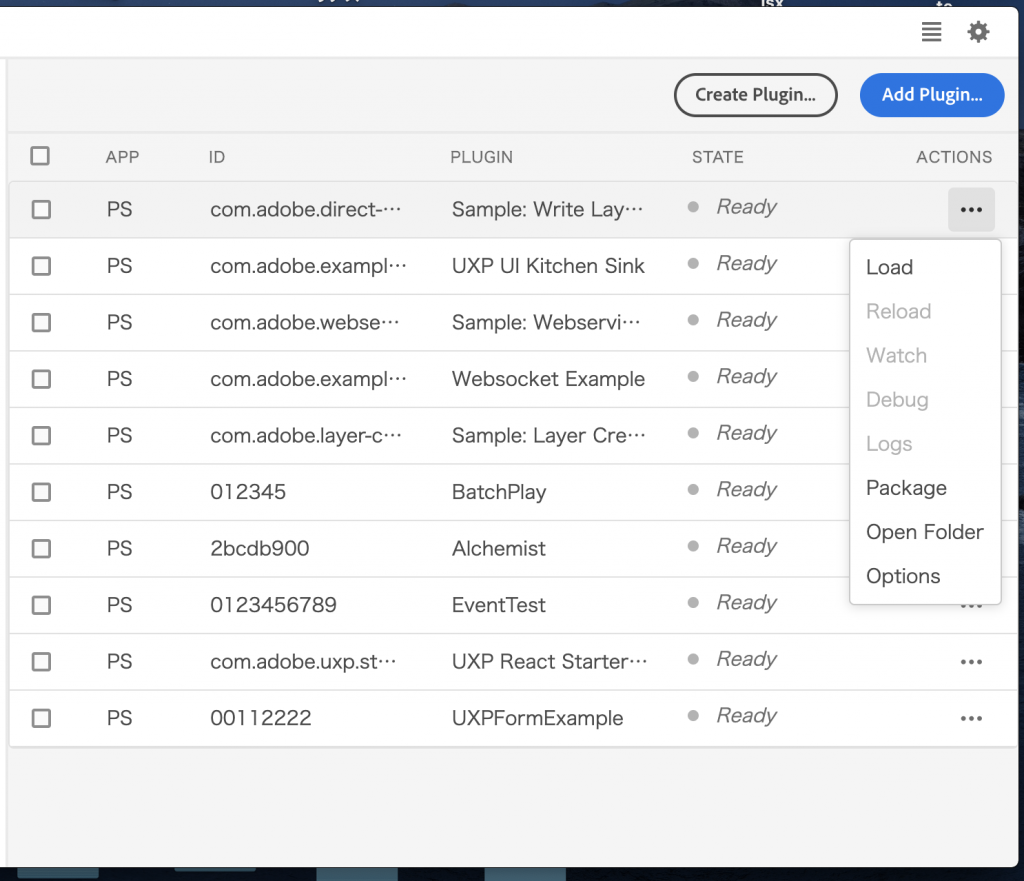Select the Alchemist plugin checkbox
Viewport: 1024px width, 881px height.
[41, 549]
